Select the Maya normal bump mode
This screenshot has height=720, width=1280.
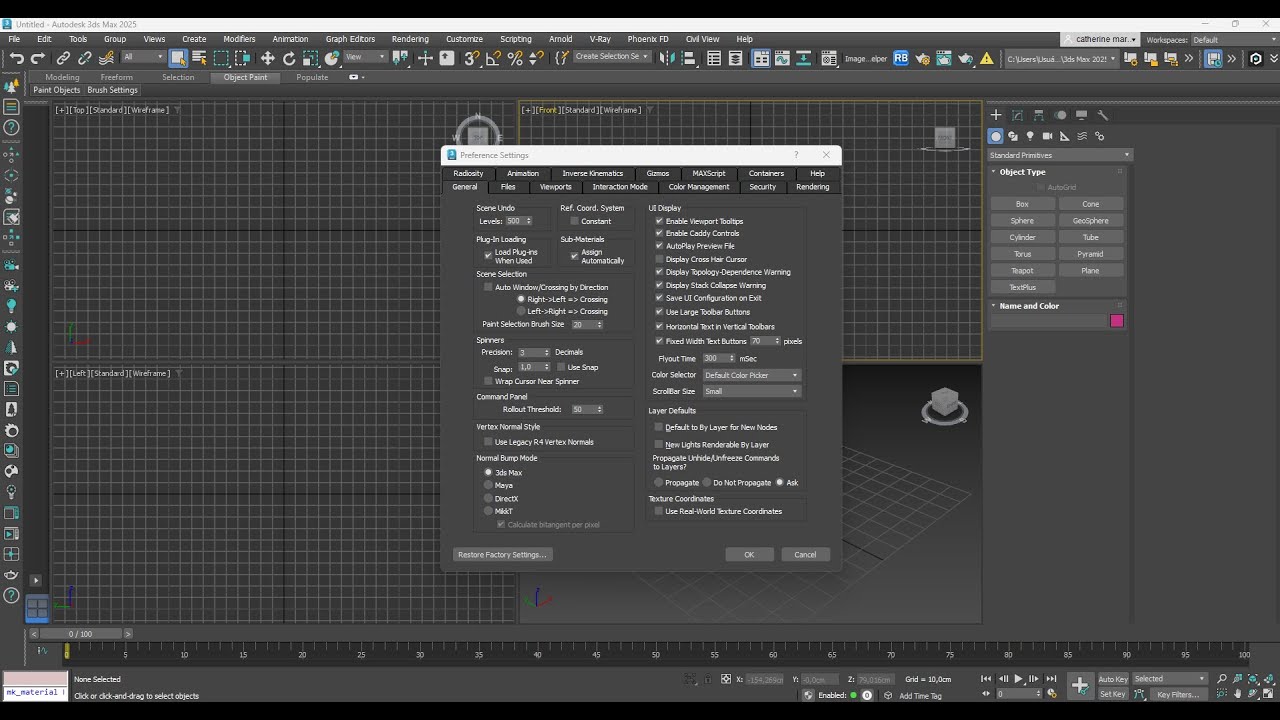489,485
